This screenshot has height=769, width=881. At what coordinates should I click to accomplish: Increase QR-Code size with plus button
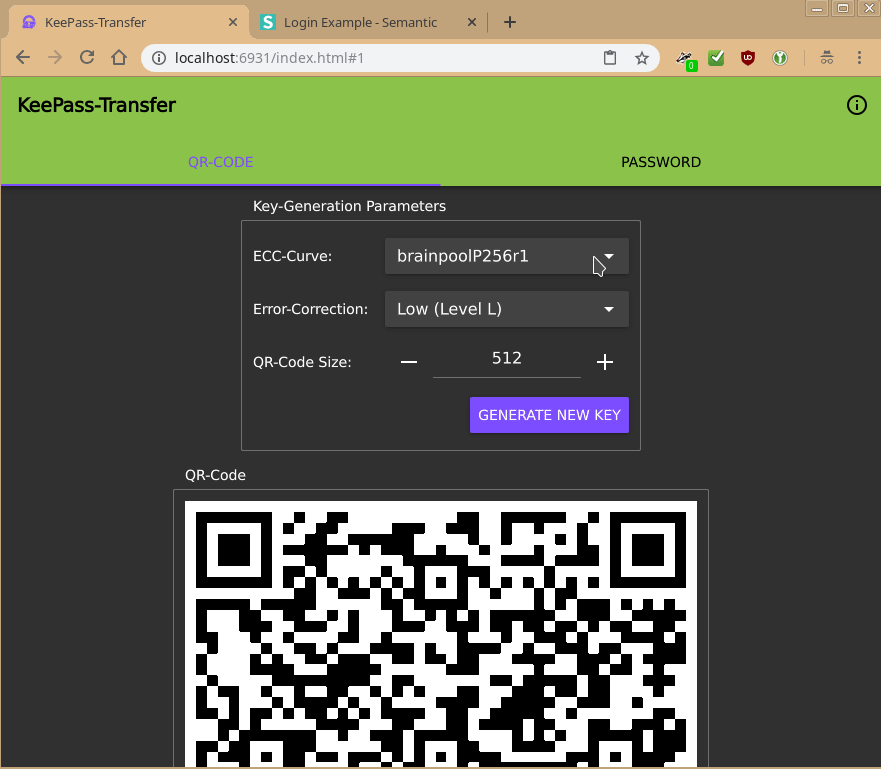pyautogui.click(x=605, y=362)
